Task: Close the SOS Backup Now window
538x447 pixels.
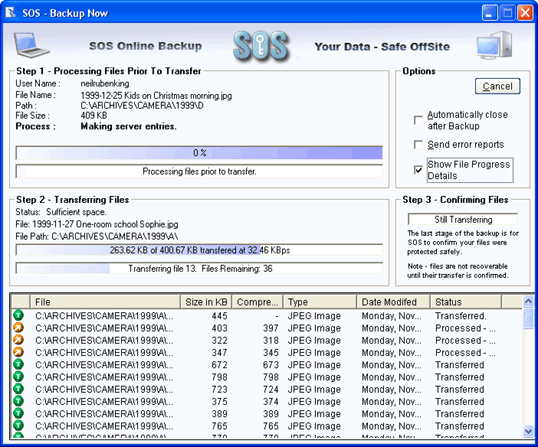Action: coord(525,13)
